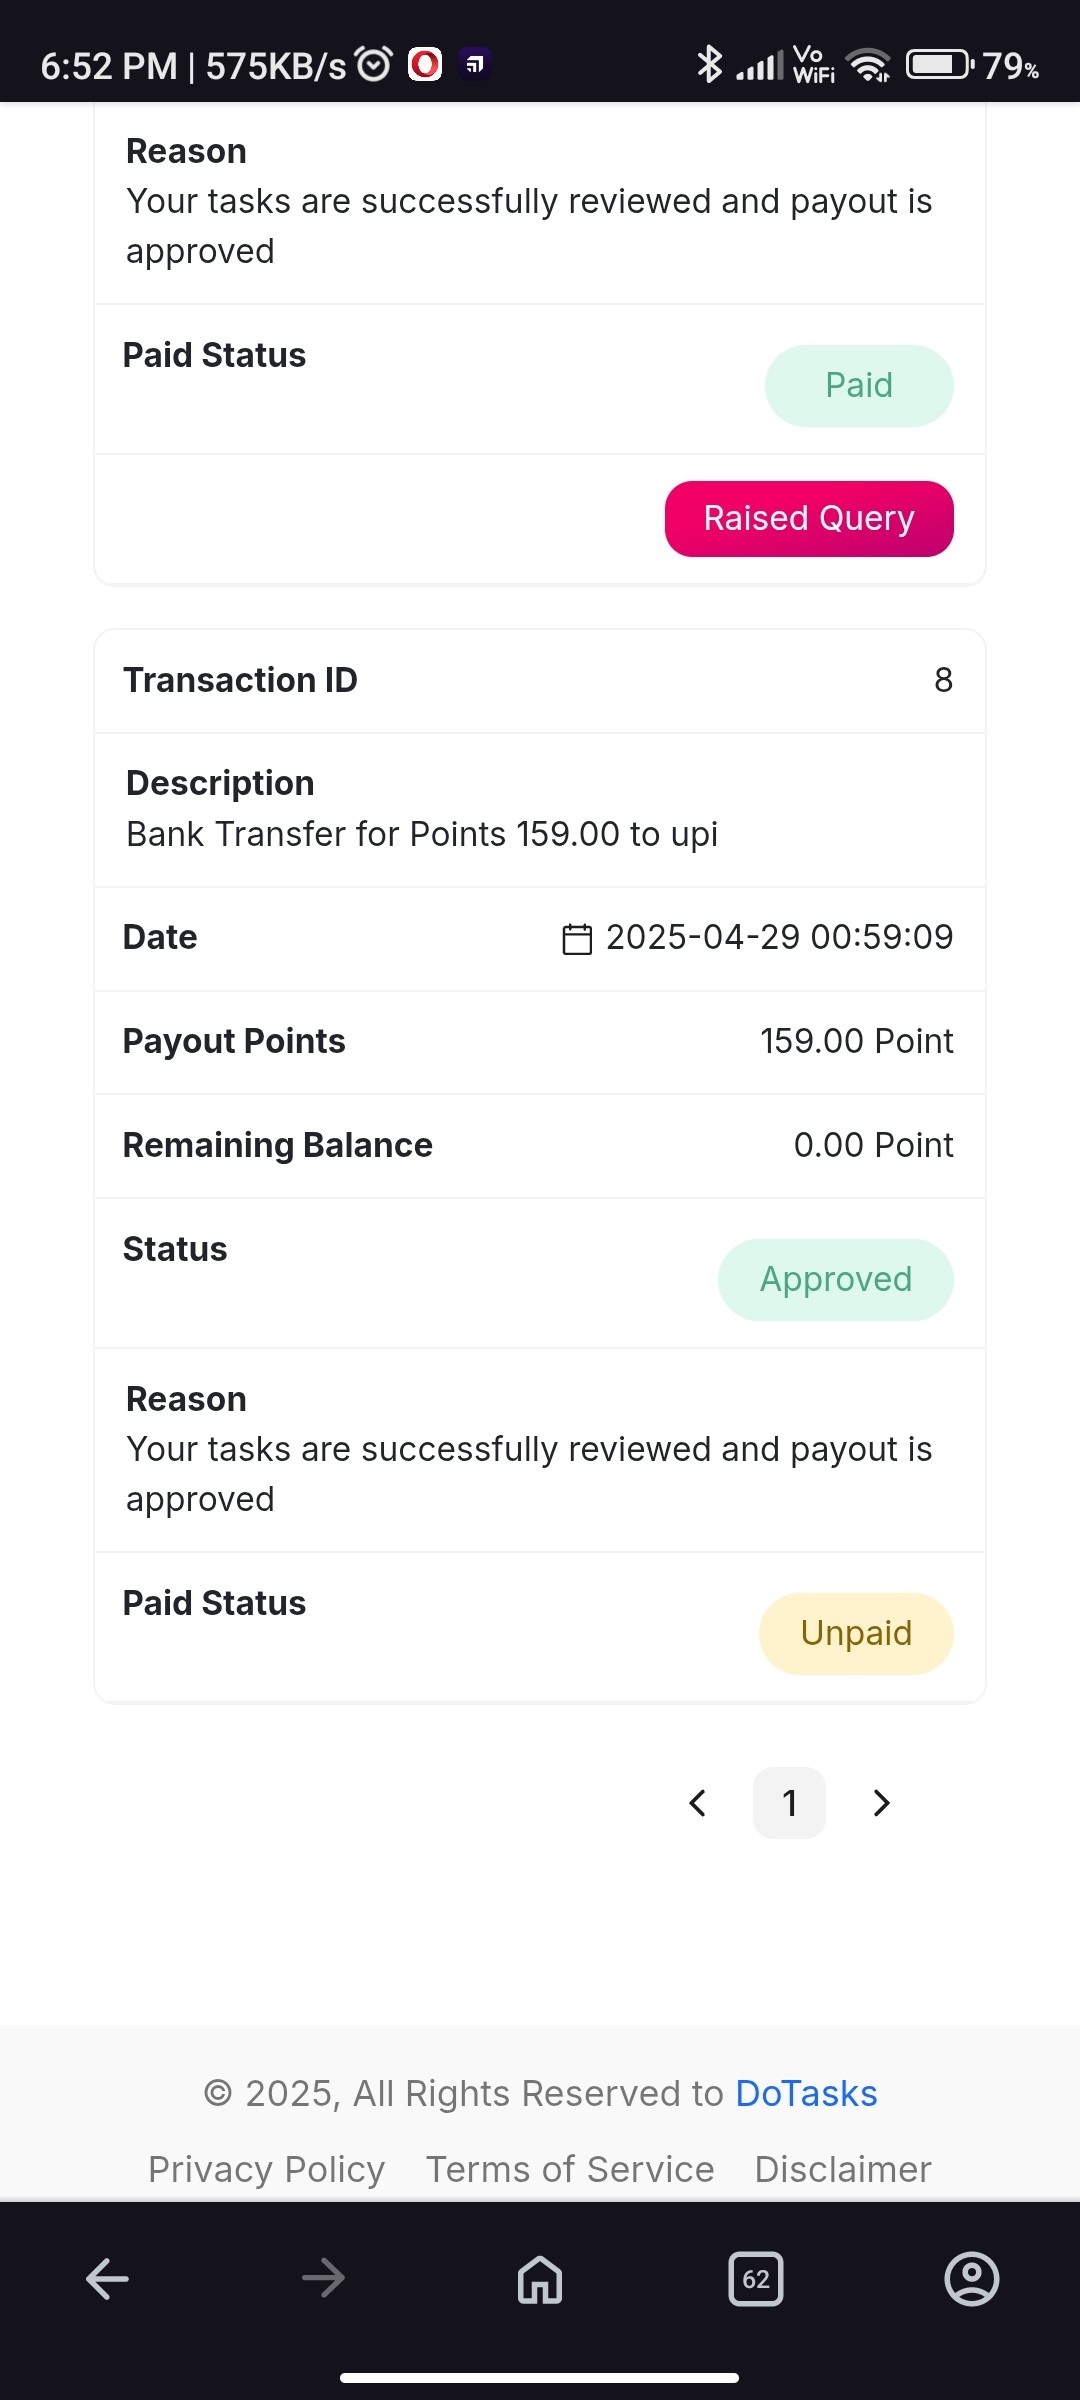The height and width of the screenshot is (2400, 1080).
Task: Go to next page chevron
Action: [x=881, y=1803]
